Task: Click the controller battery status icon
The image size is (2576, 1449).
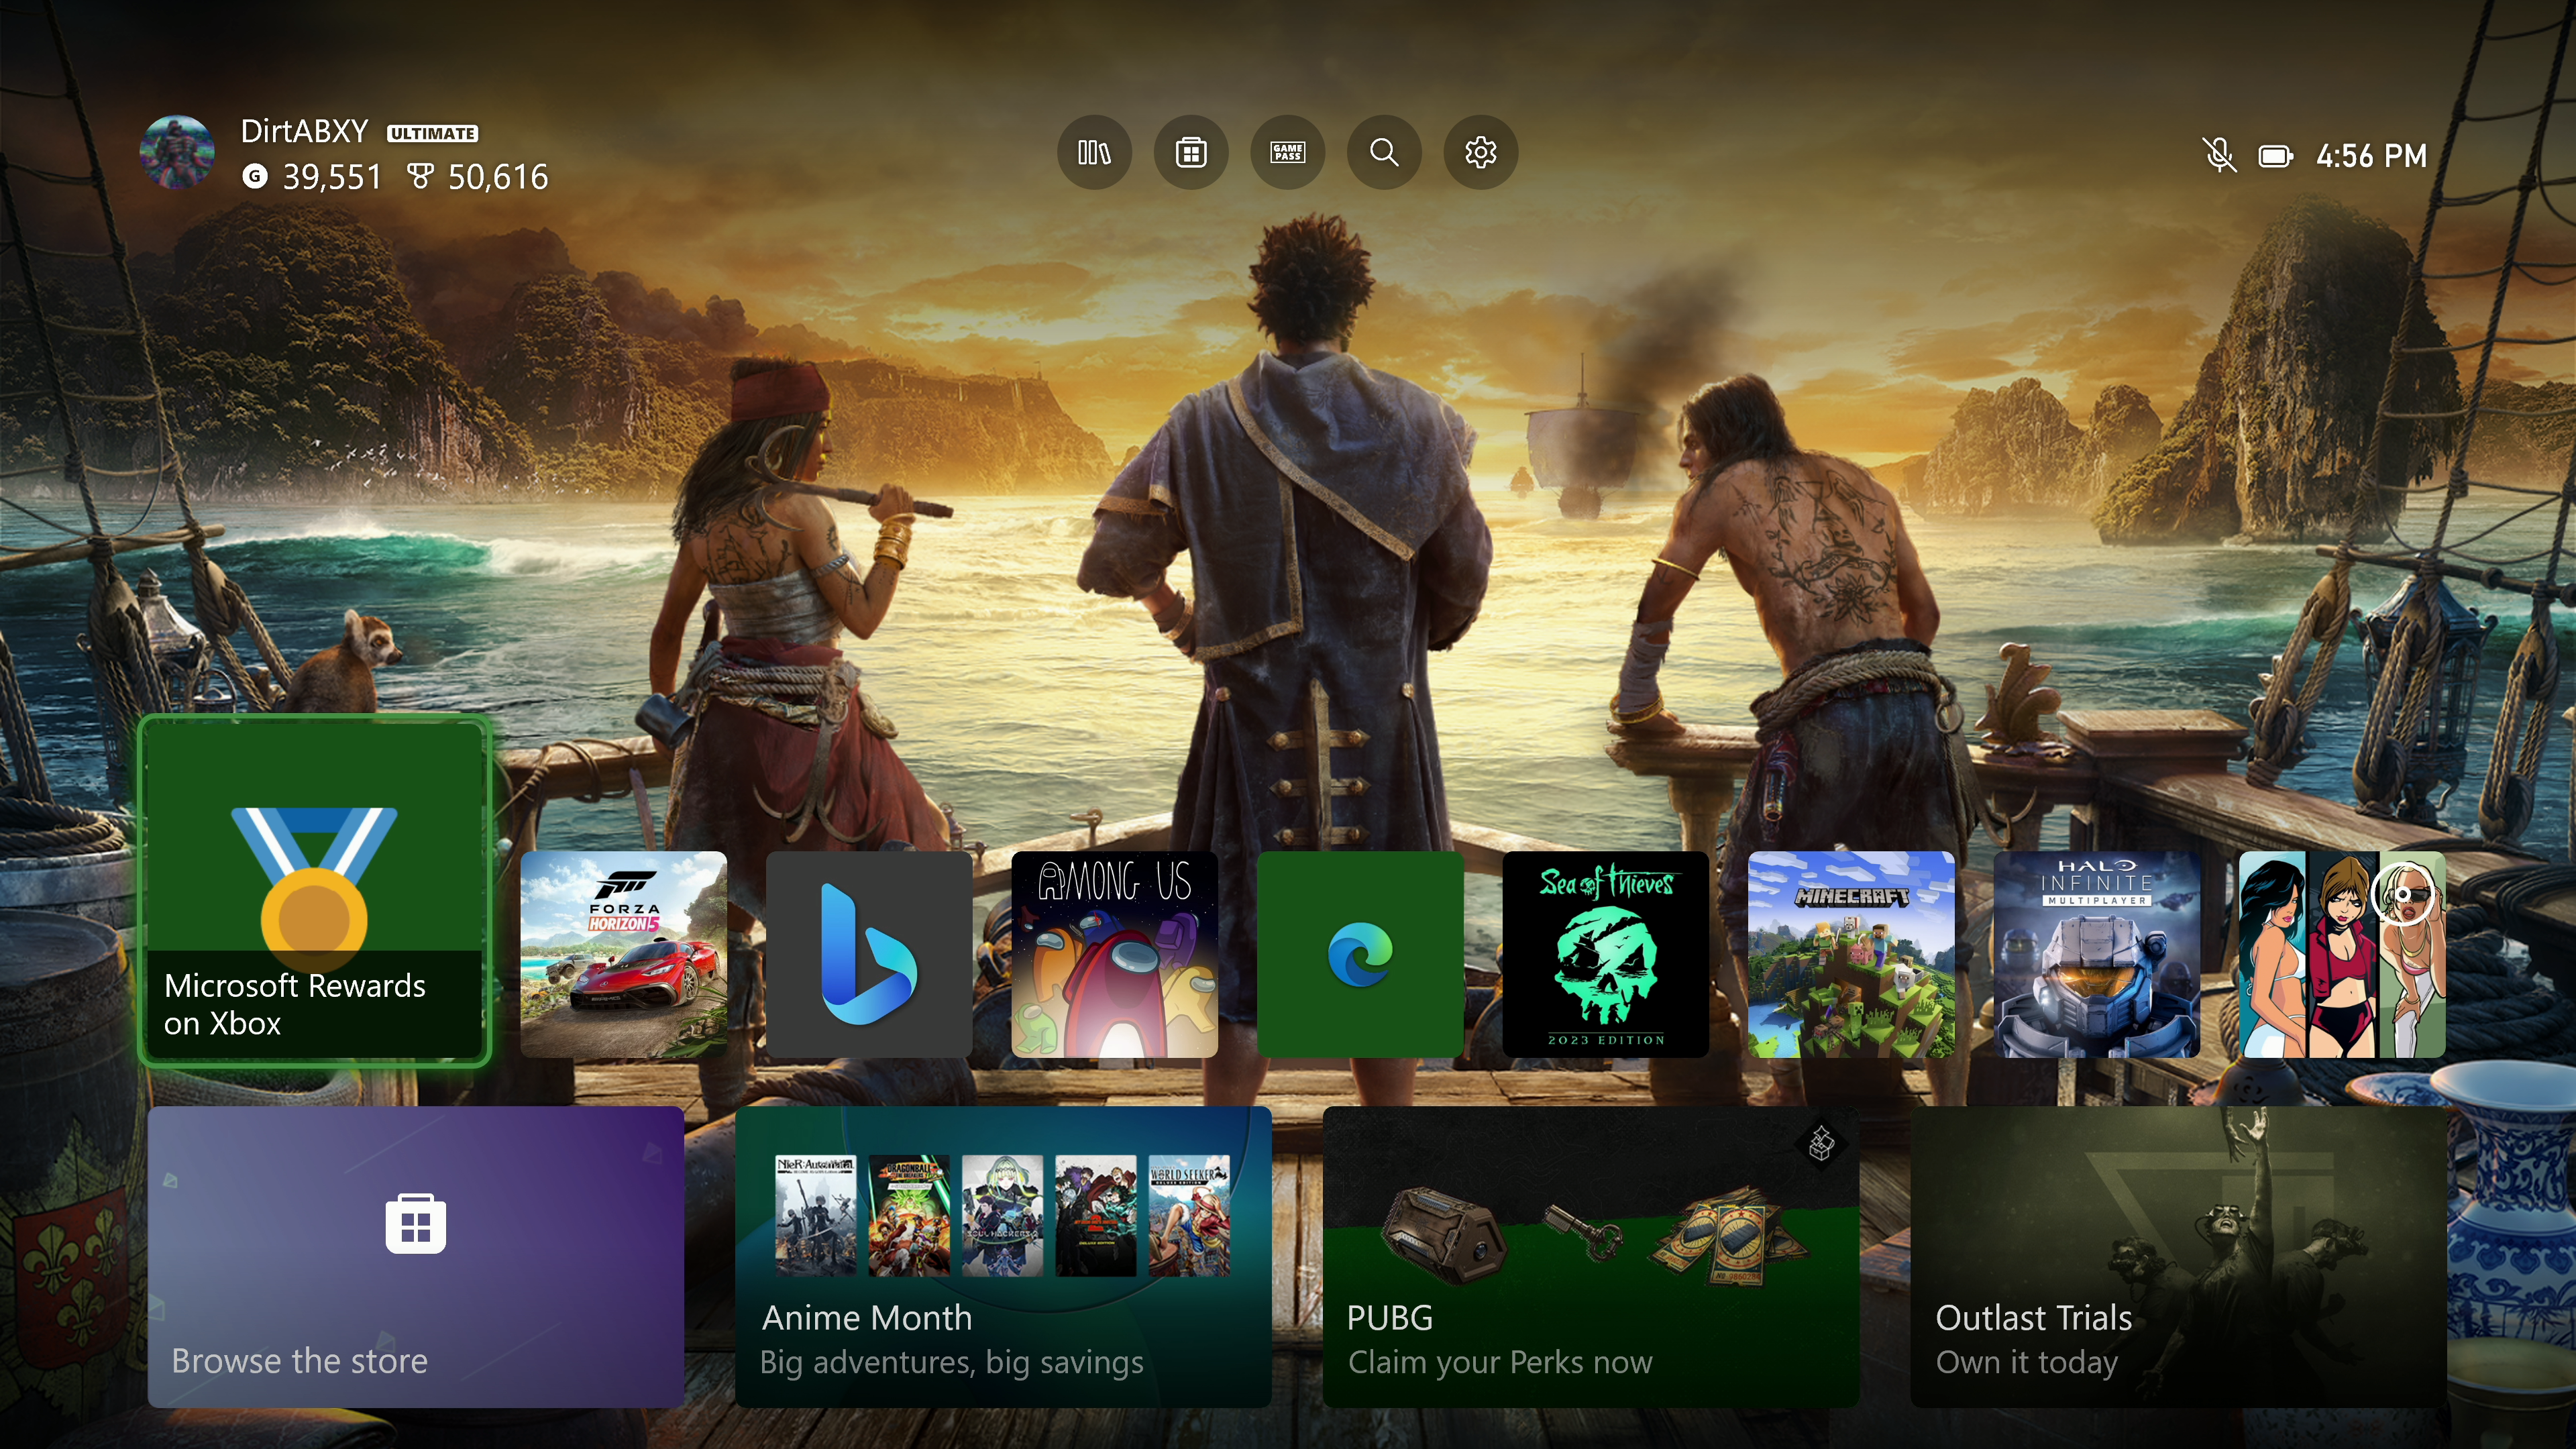Action: [x=2275, y=156]
